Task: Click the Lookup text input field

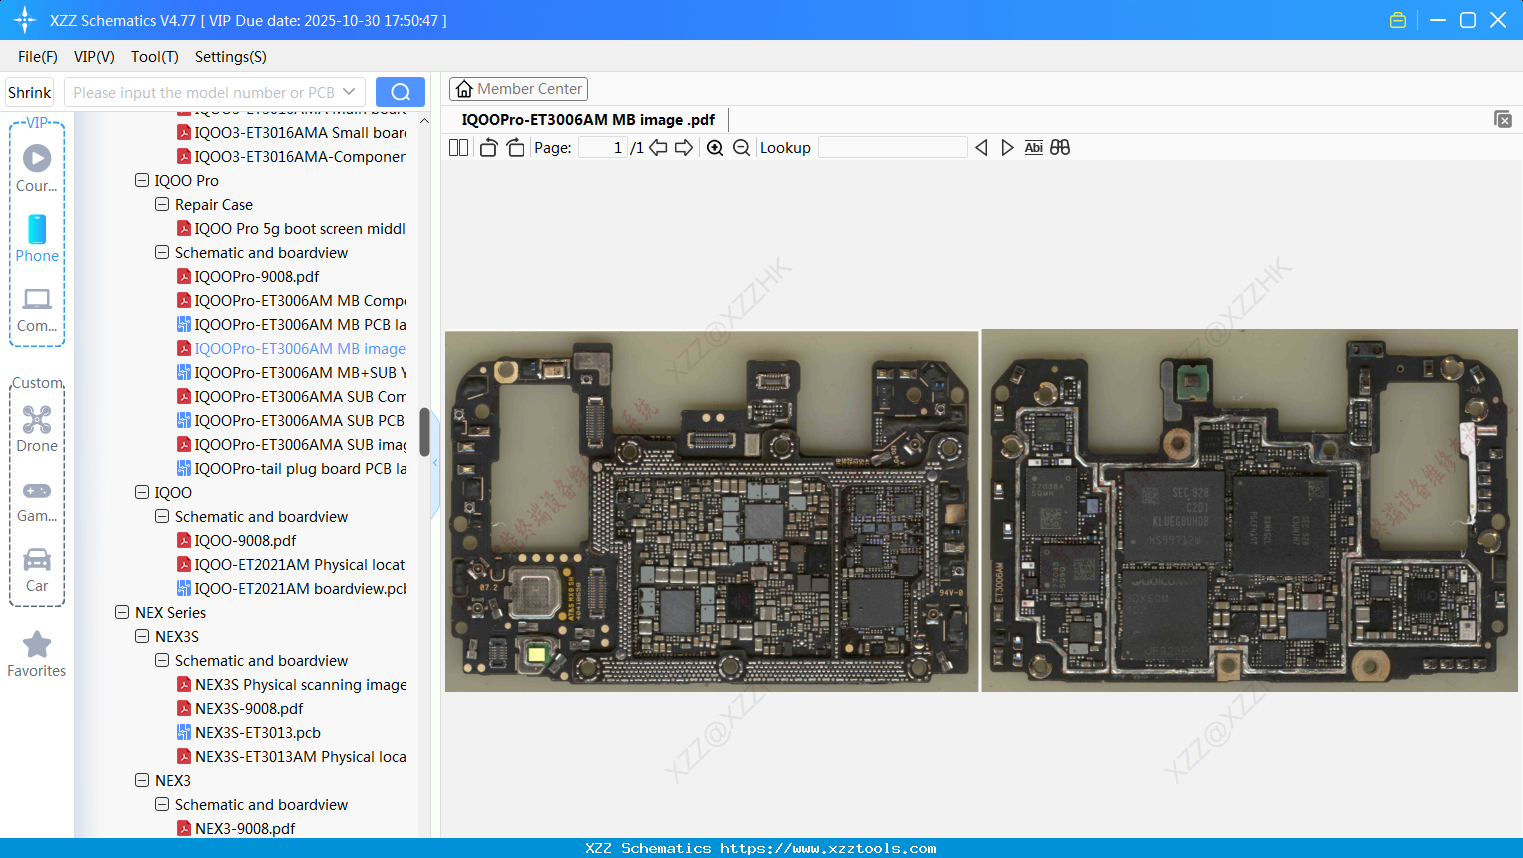Action: point(892,148)
